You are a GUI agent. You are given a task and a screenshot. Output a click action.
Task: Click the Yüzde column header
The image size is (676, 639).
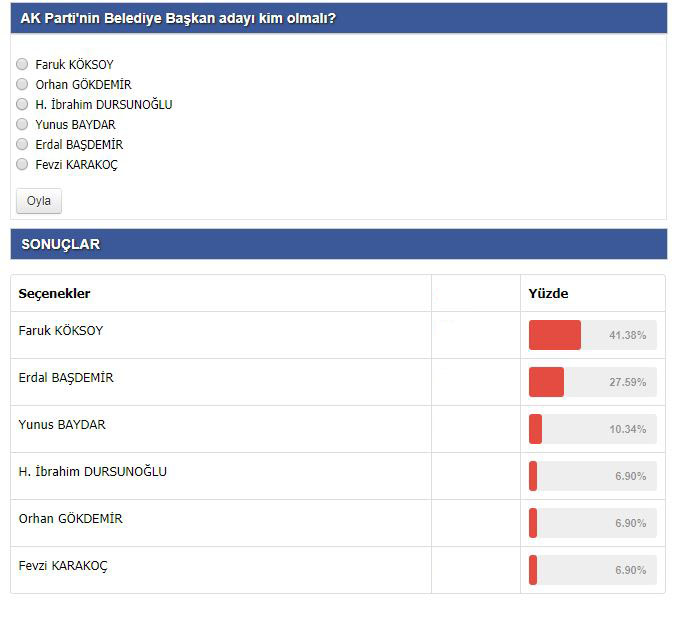548,294
